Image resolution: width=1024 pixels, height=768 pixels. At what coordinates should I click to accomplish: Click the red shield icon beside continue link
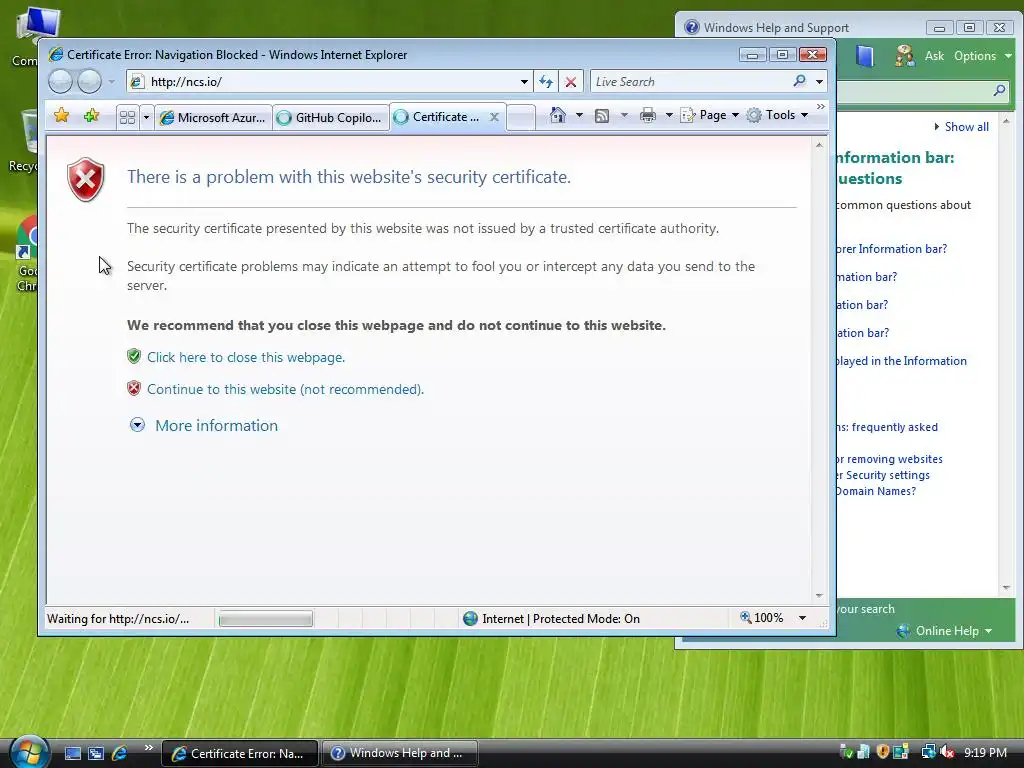[134, 389]
